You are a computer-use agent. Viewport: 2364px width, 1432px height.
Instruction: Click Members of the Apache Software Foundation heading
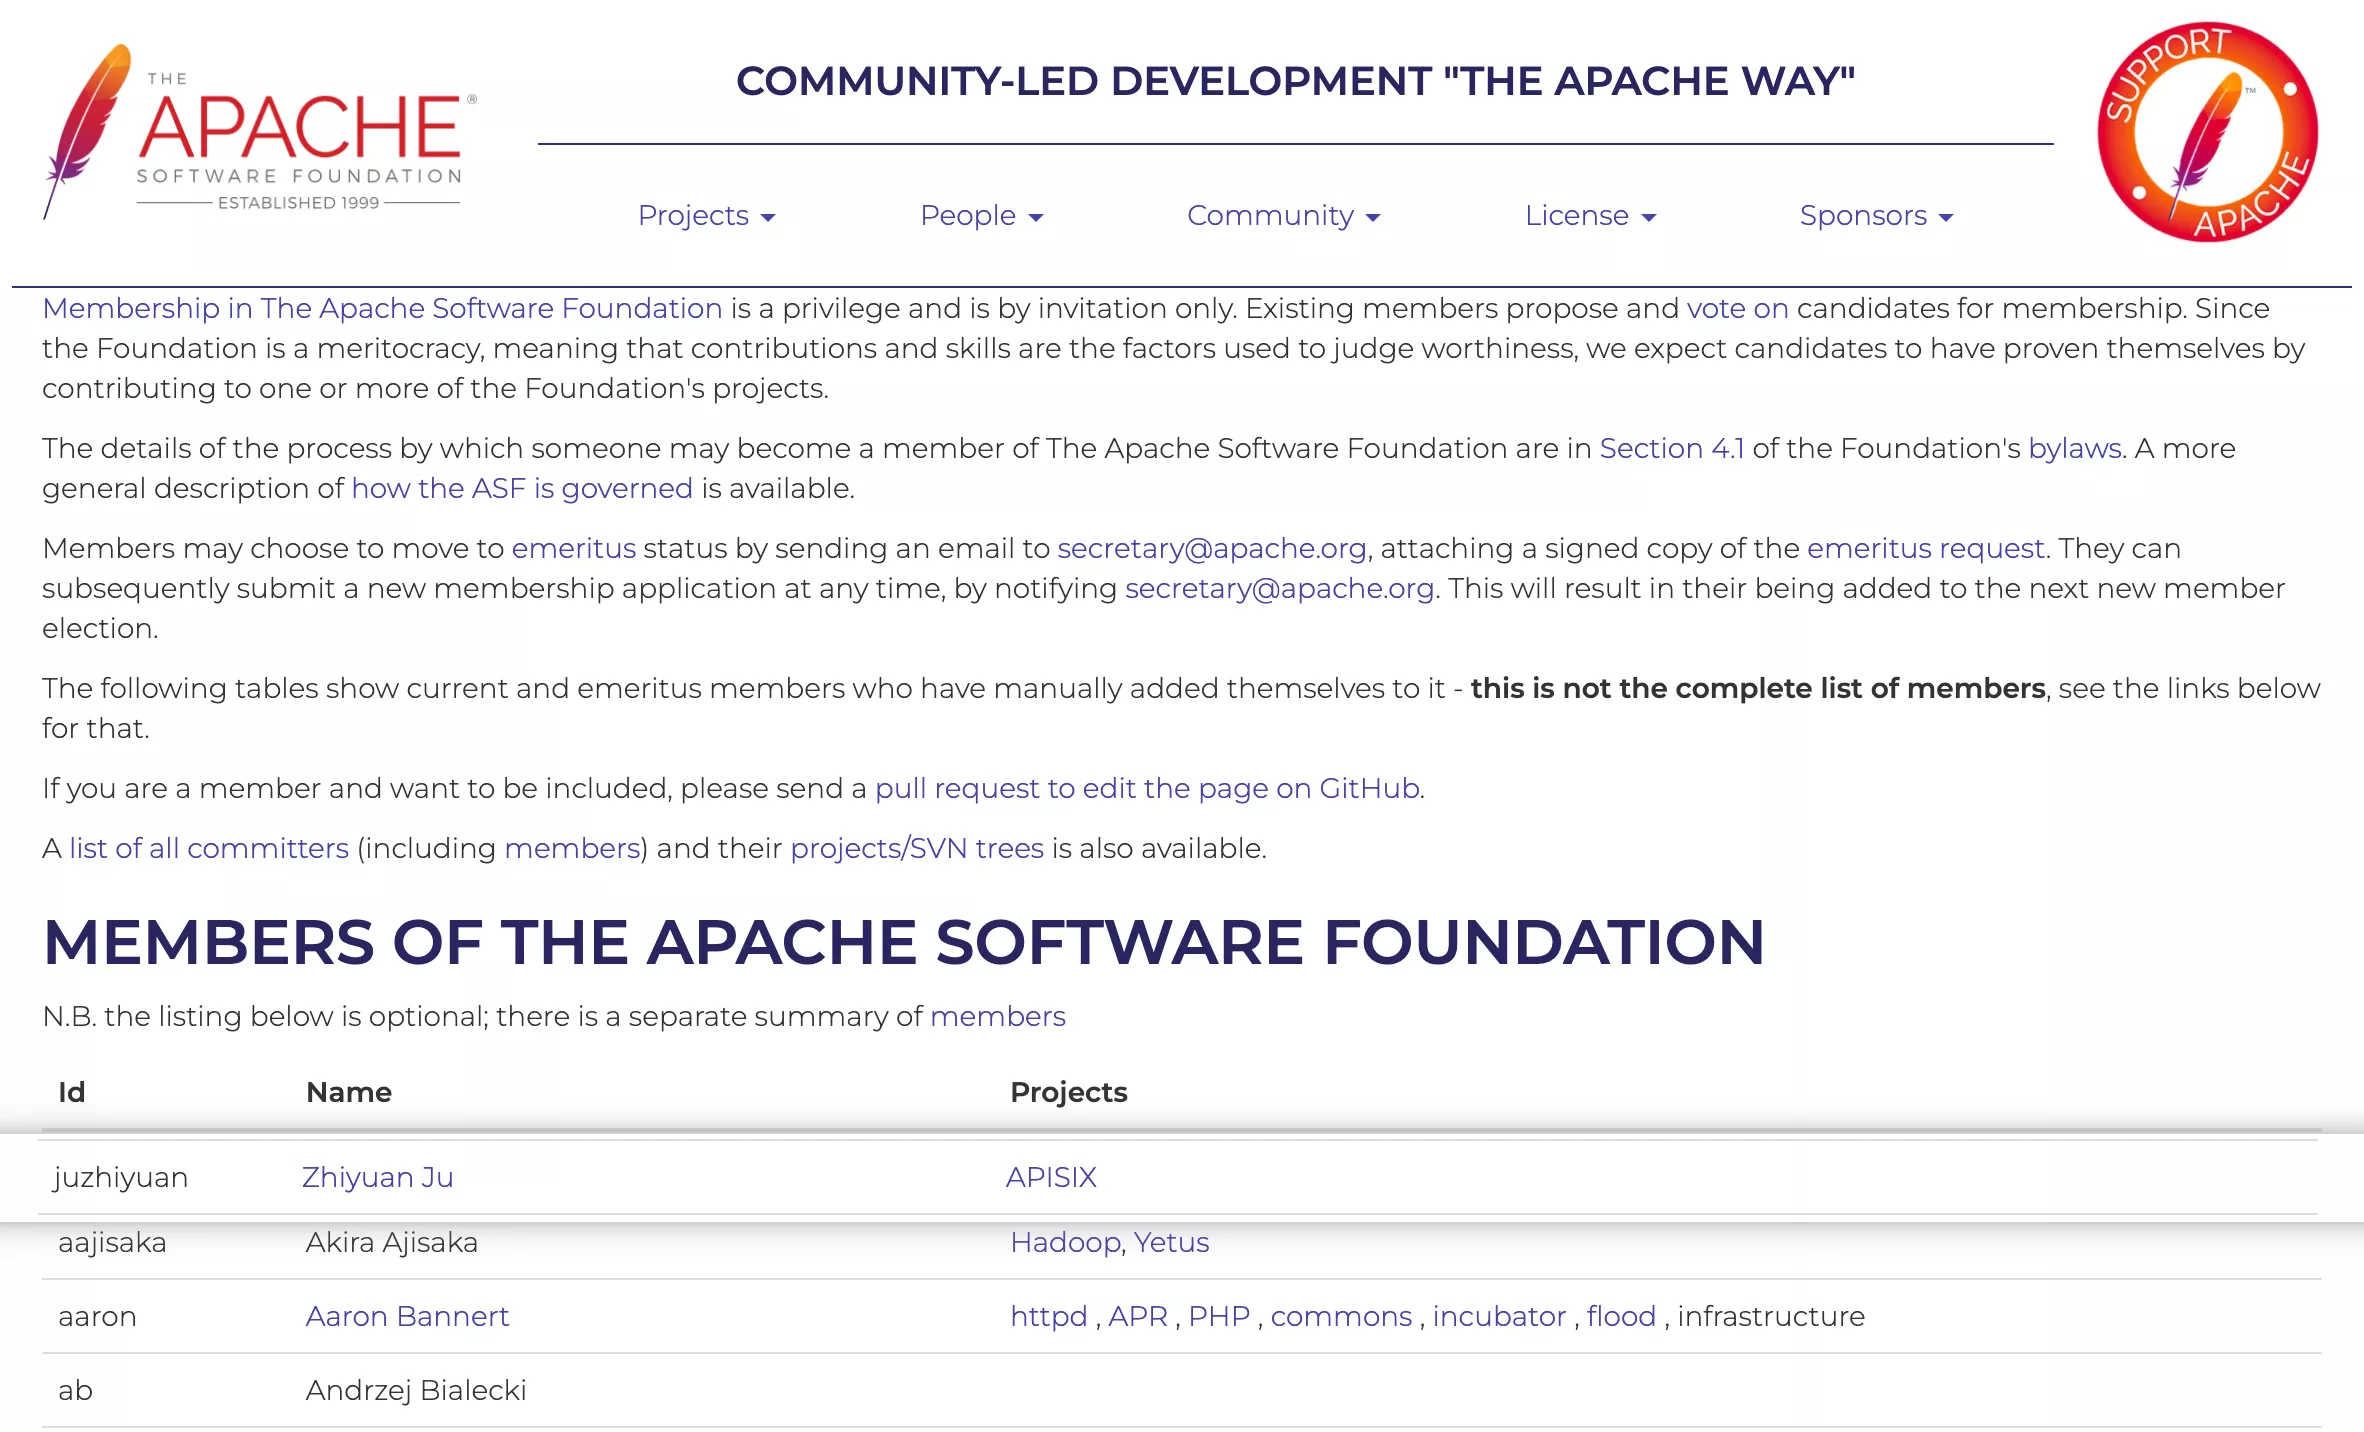[x=904, y=942]
